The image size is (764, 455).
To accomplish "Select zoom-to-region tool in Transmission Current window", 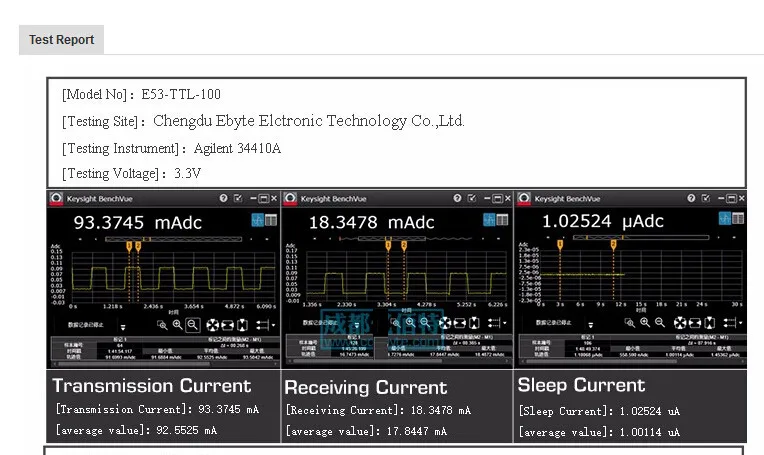I will point(162,325).
